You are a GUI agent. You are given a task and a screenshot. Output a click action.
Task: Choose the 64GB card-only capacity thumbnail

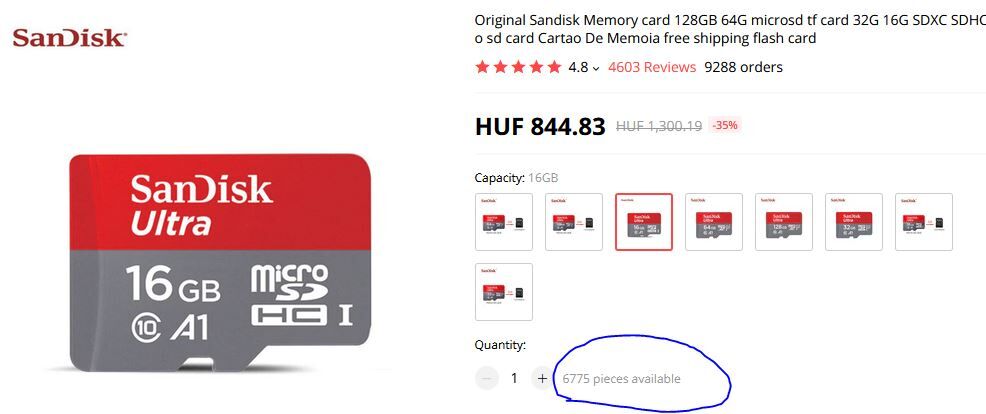click(x=714, y=221)
